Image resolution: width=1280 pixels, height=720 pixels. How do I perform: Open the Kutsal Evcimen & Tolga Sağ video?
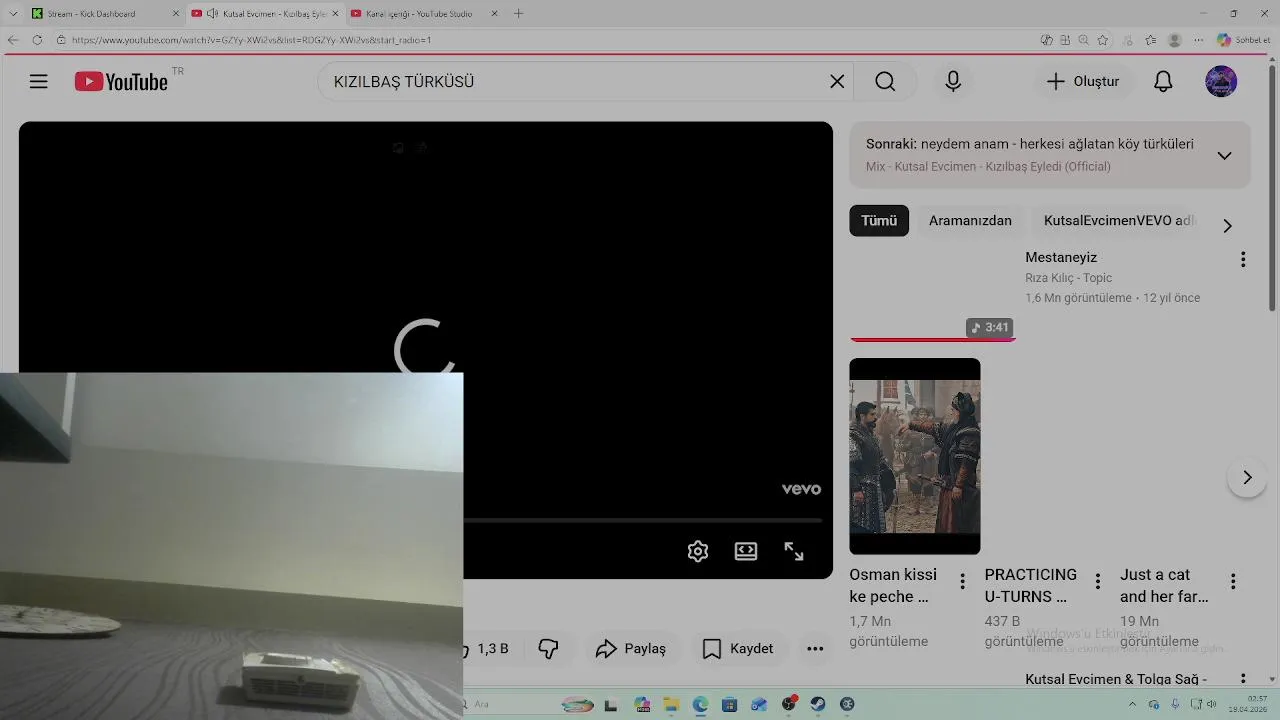pyautogui.click(x=1115, y=680)
